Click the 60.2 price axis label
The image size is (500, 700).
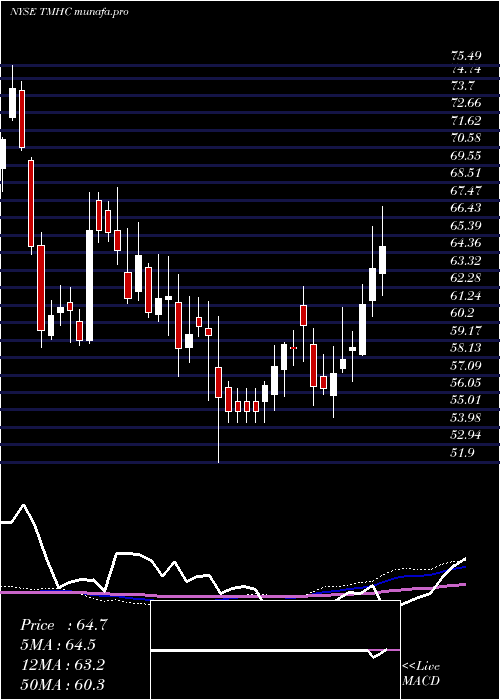pos(463,313)
